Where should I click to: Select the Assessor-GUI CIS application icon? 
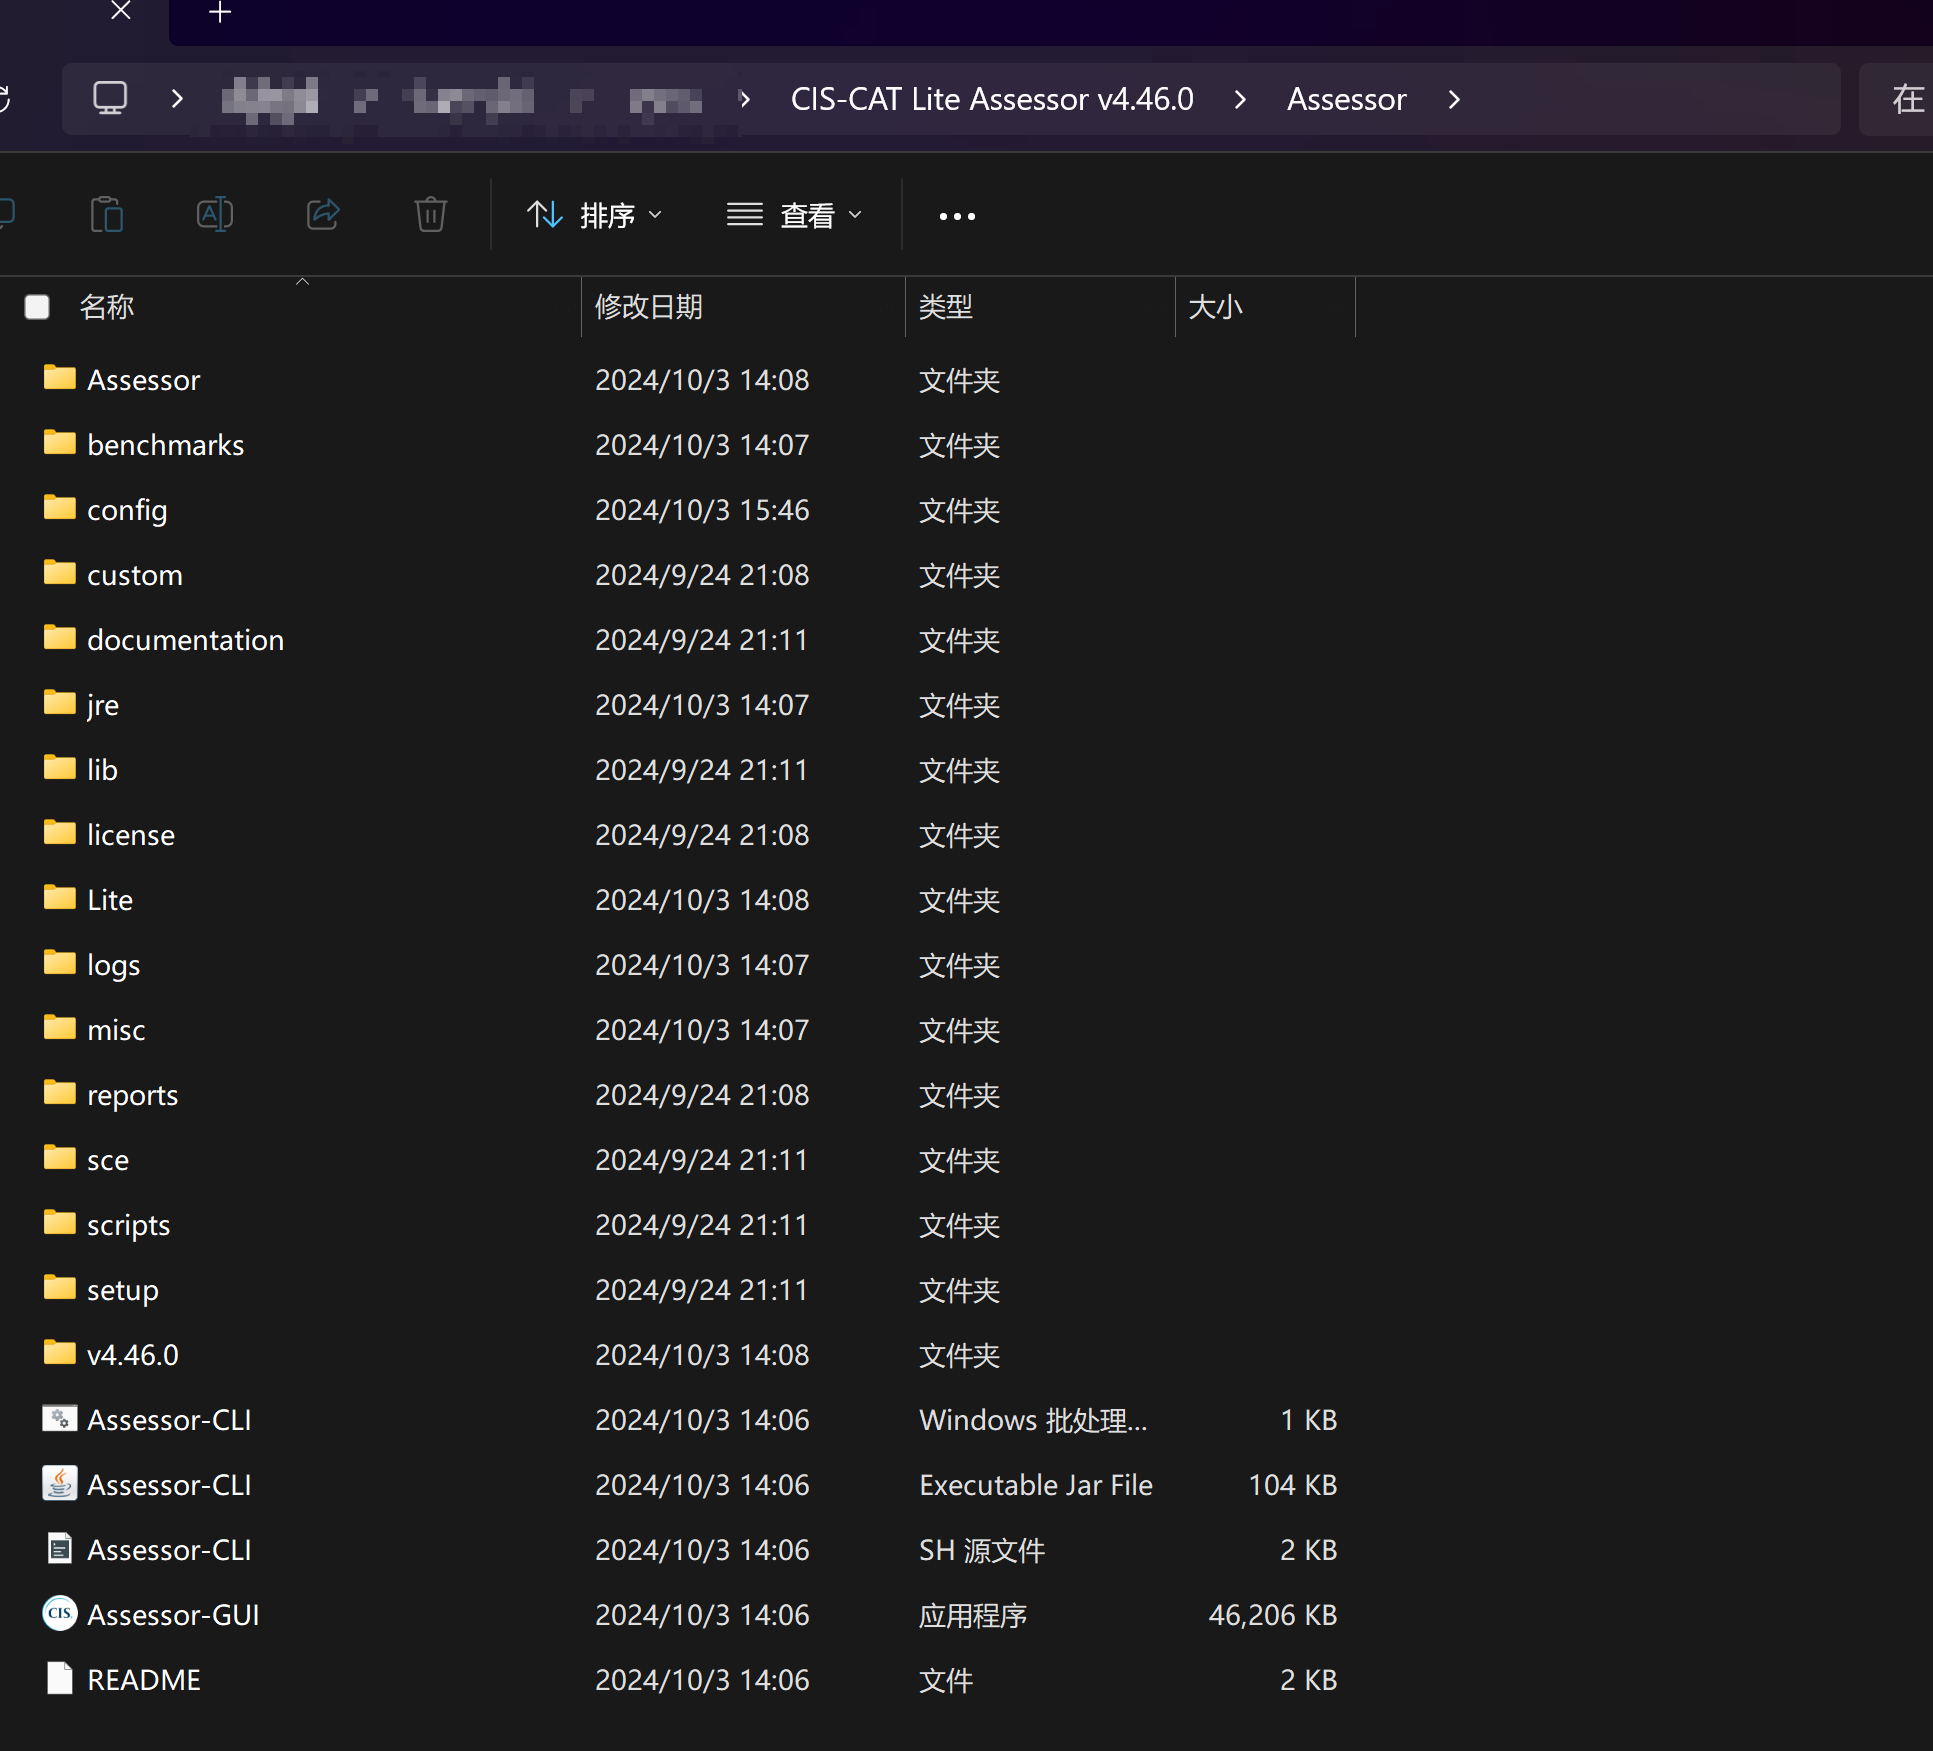60,1613
